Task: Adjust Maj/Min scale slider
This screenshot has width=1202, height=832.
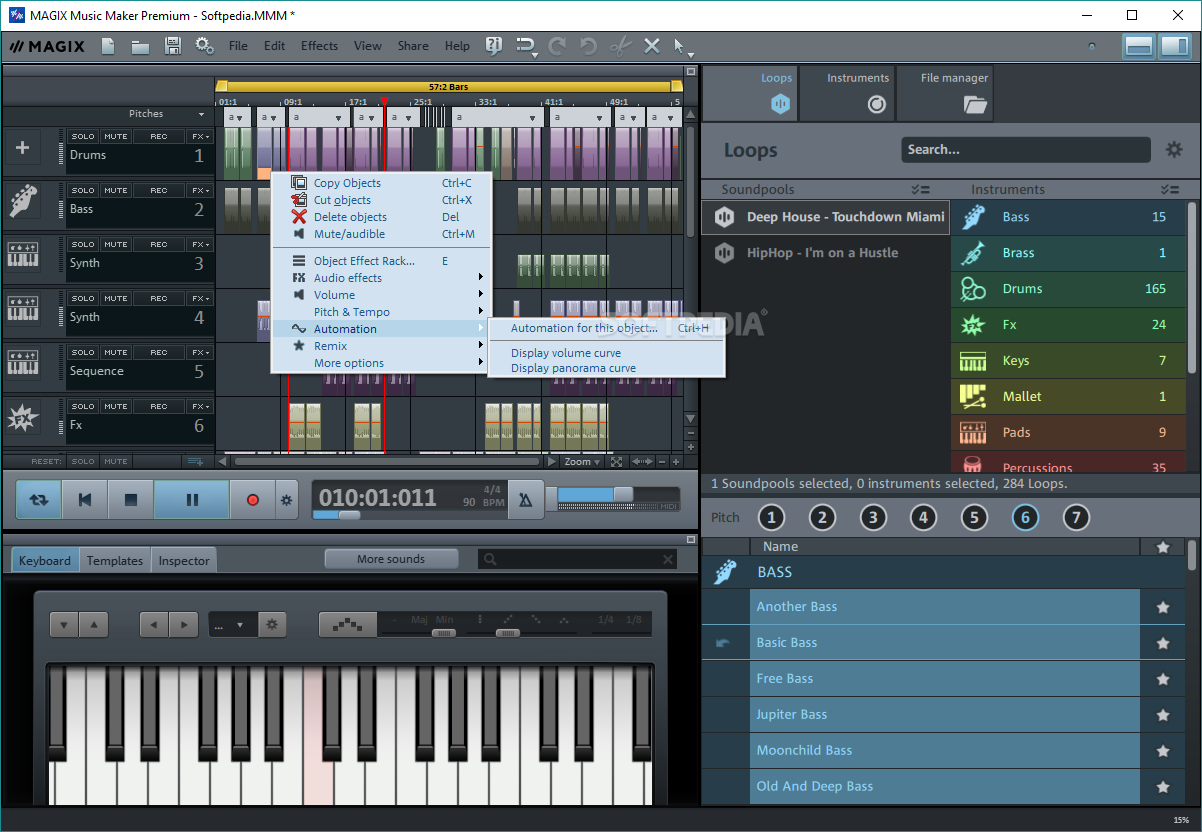Action: point(442,633)
